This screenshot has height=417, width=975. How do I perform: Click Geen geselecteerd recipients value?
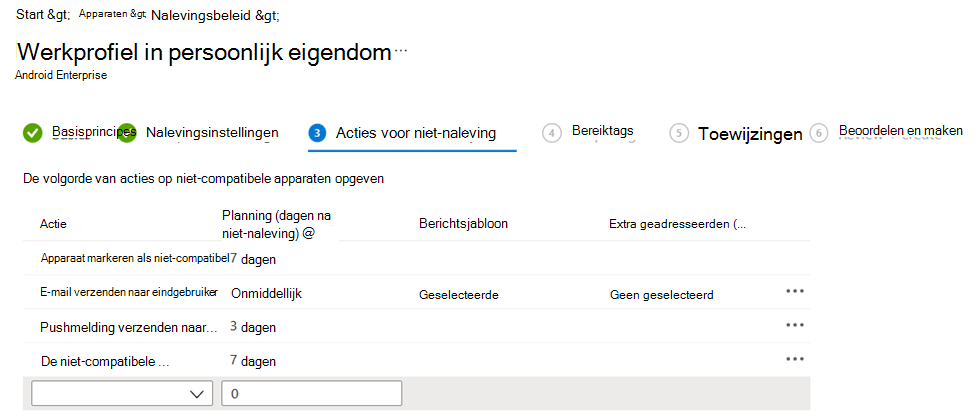tap(662, 295)
